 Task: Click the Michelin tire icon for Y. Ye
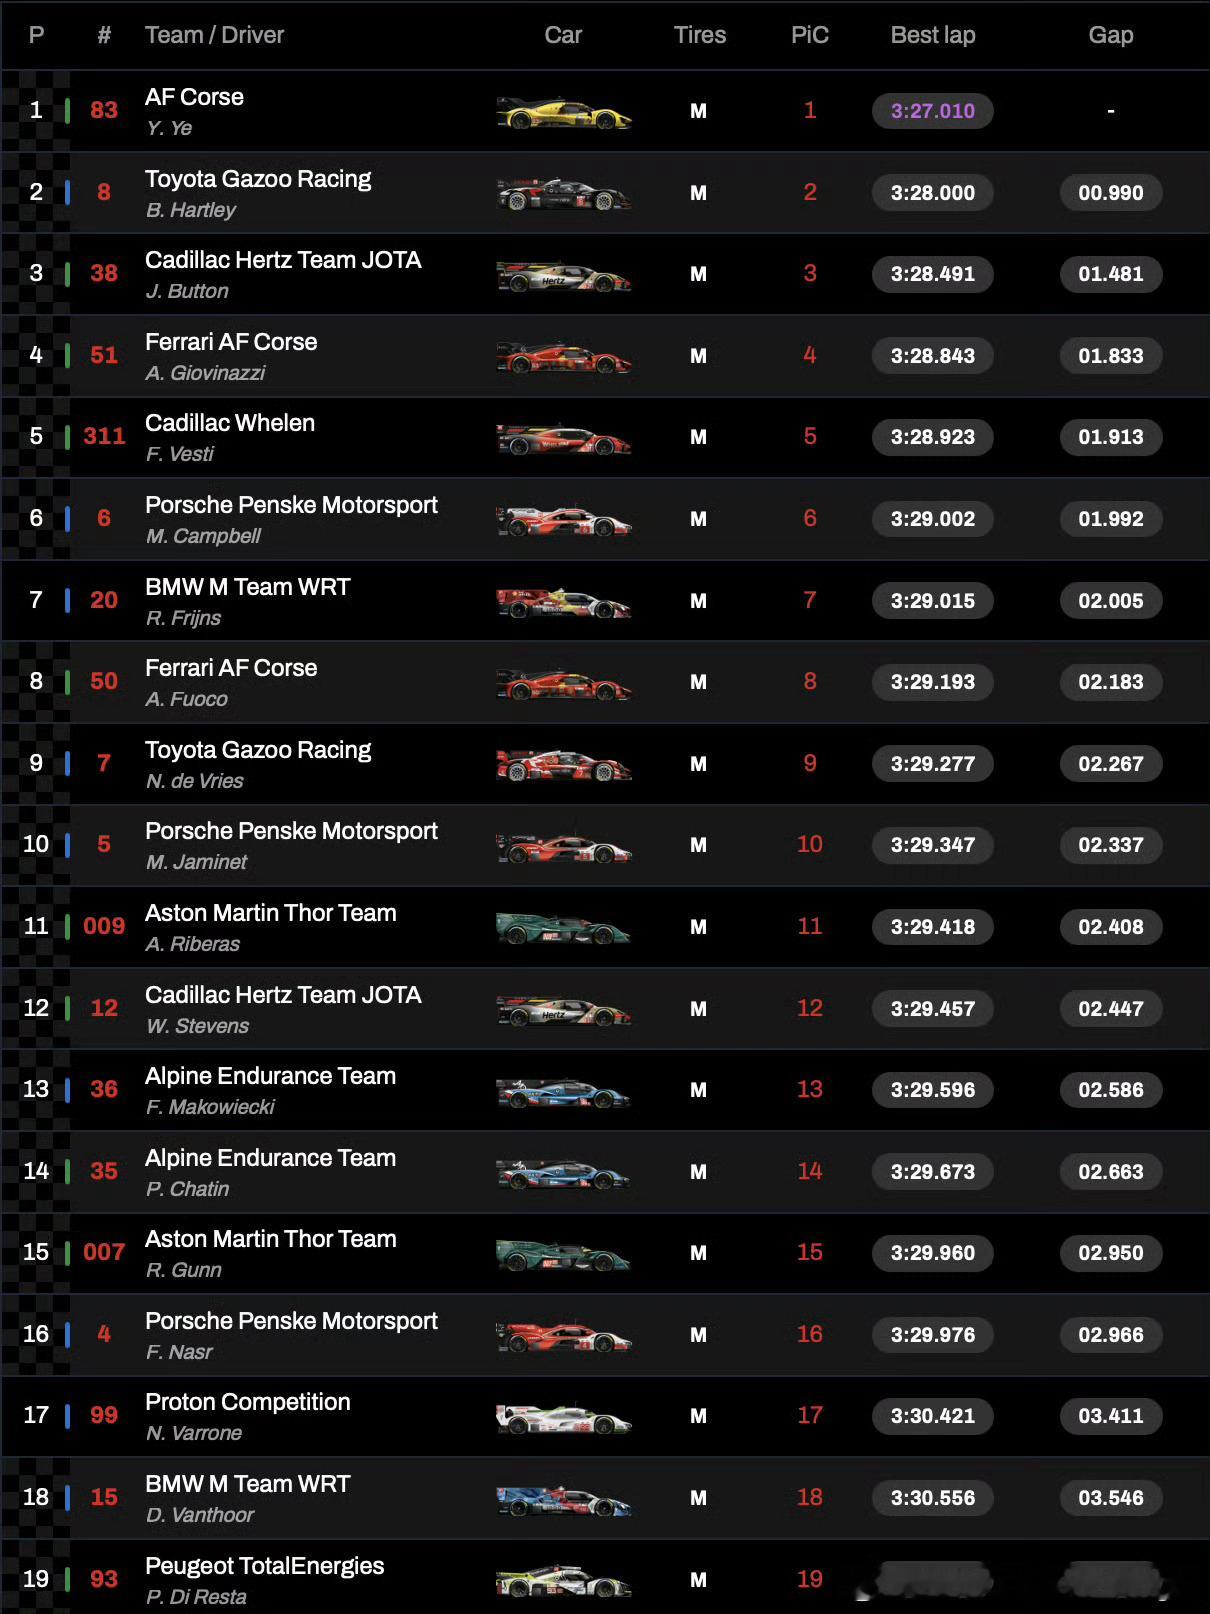(x=698, y=111)
